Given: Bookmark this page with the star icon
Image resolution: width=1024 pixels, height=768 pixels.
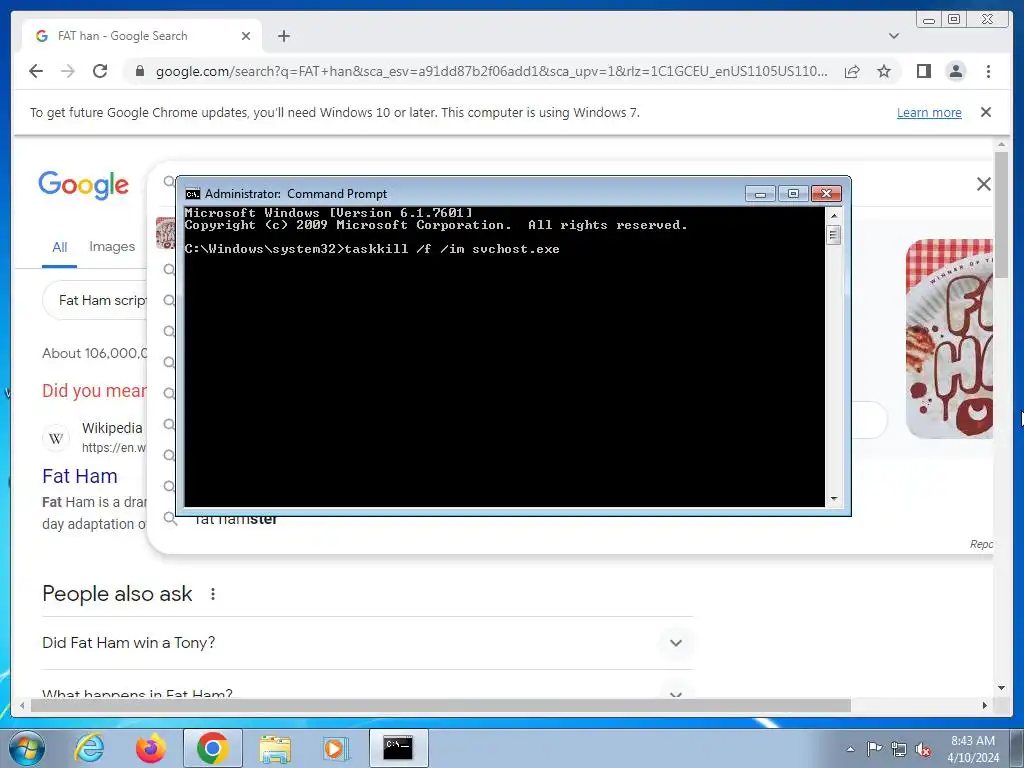Looking at the screenshot, I should [884, 71].
